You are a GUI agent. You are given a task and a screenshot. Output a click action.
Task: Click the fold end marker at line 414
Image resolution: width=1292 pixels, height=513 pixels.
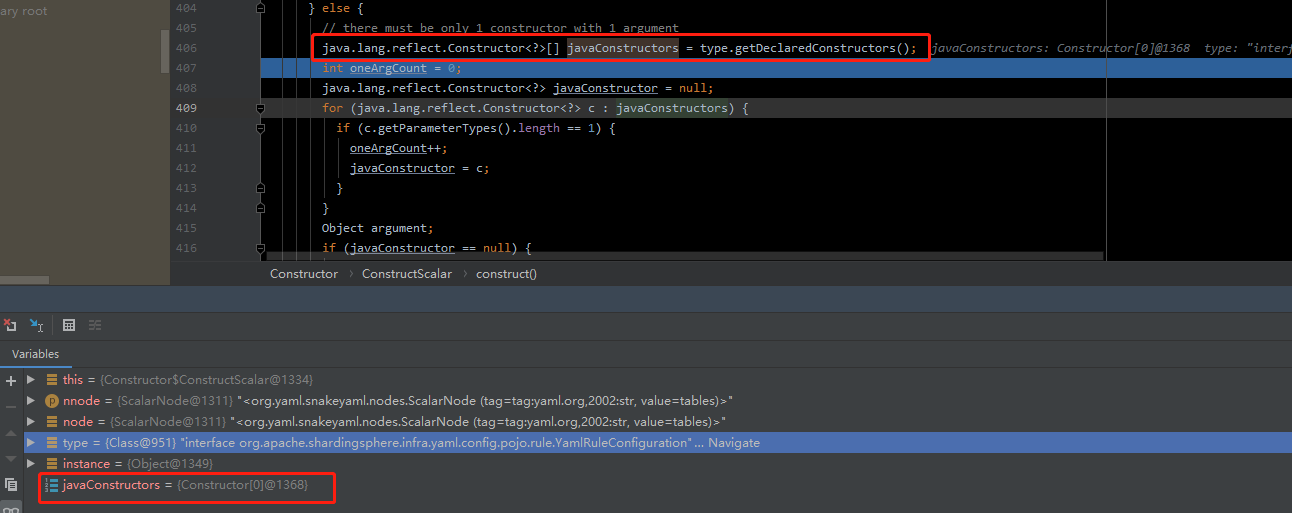pyautogui.click(x=261, y=208)
